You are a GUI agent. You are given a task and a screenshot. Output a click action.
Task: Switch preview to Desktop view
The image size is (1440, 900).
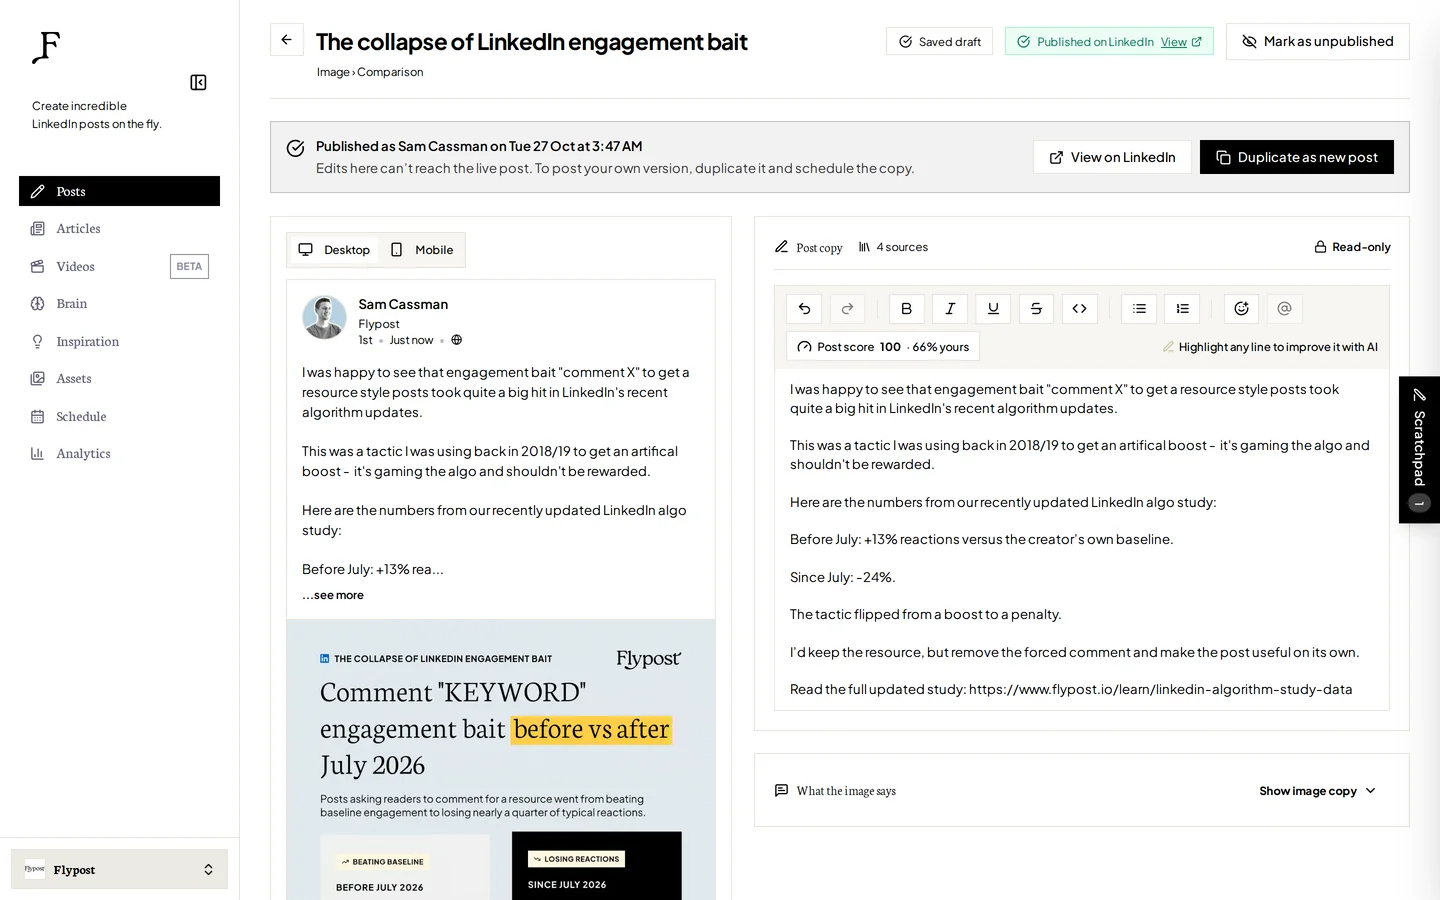coord(334,250)
